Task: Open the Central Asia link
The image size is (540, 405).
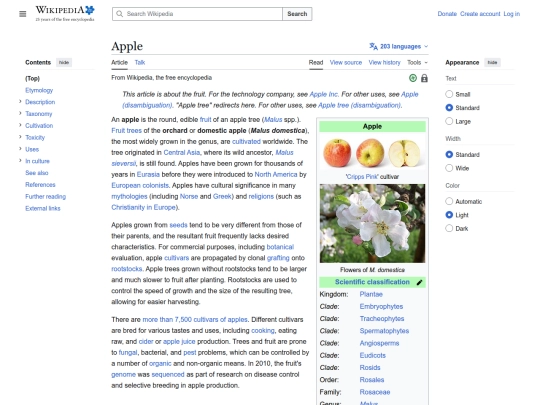Action: click(x=181, y=153)
